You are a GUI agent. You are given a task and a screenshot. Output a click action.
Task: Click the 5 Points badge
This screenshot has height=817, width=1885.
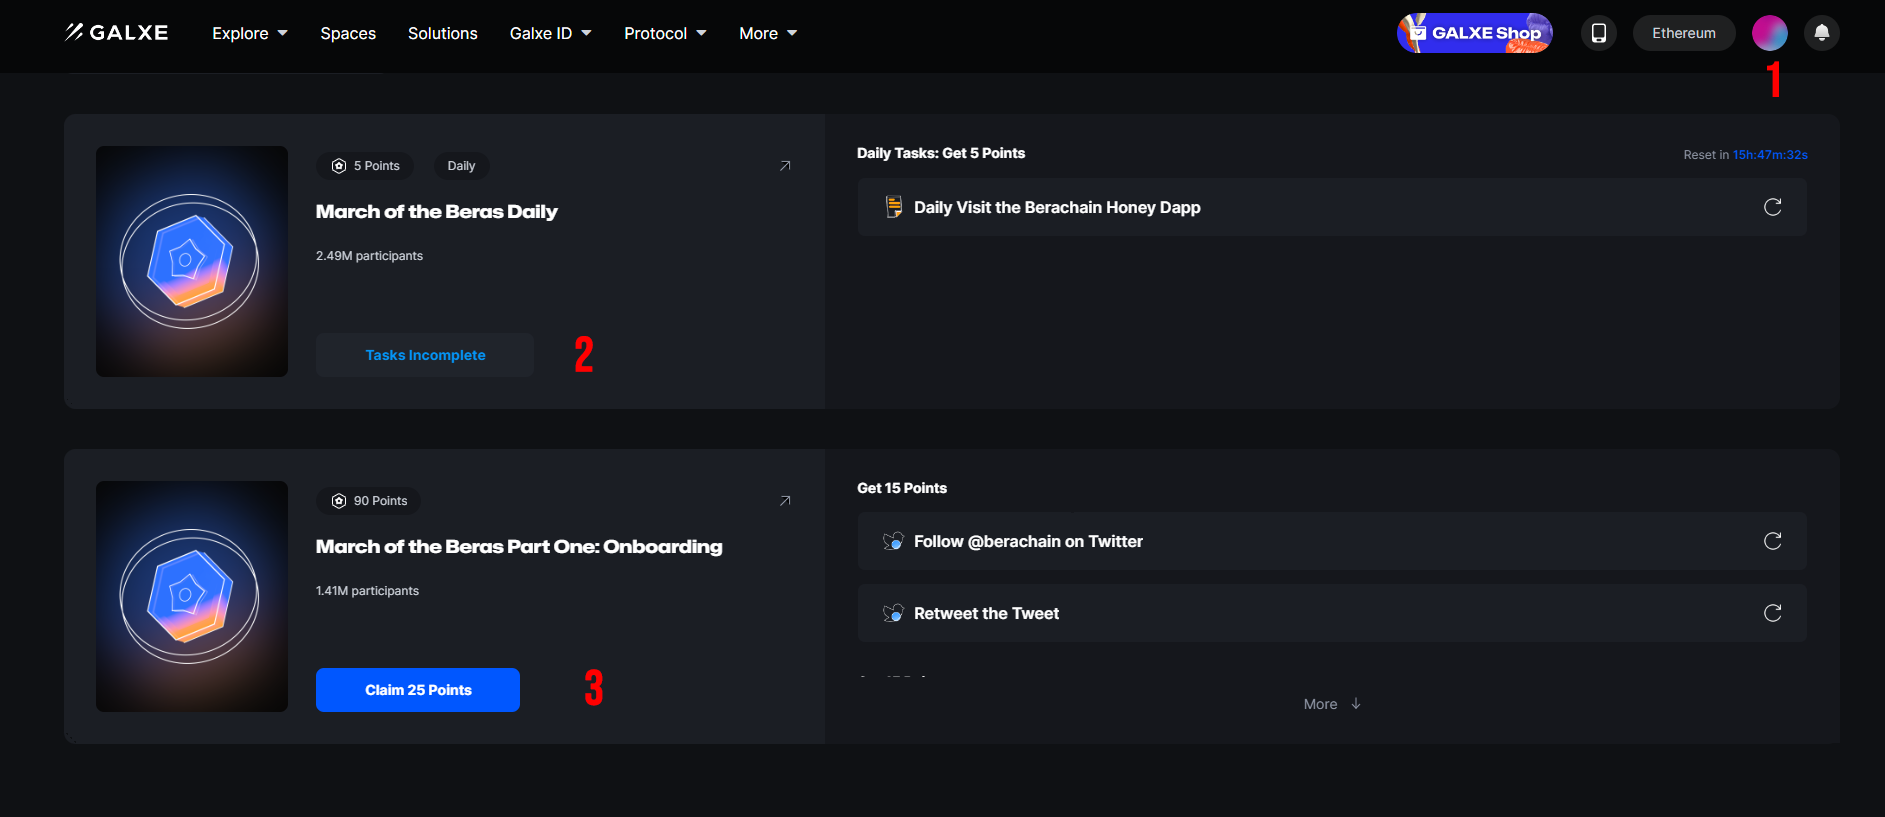point(366,166)
